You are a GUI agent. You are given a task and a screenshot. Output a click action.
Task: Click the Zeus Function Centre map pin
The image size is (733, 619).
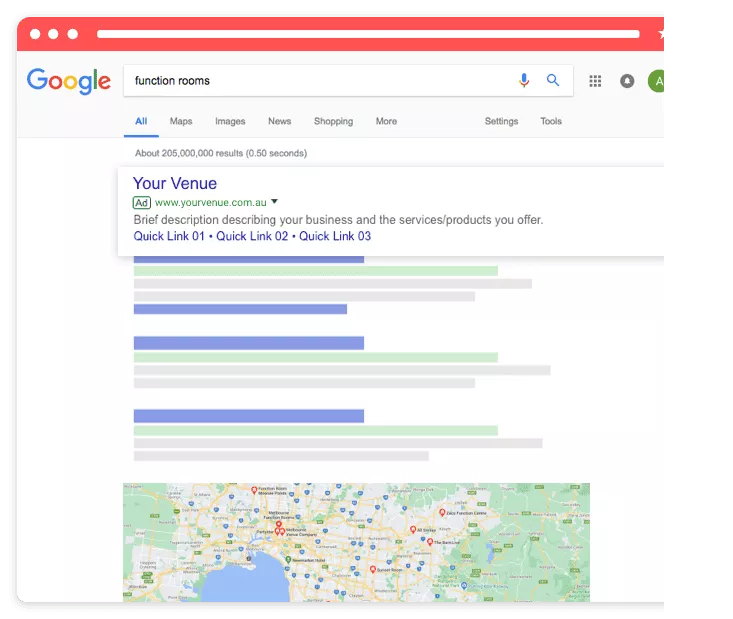click(x=442, y=512)
